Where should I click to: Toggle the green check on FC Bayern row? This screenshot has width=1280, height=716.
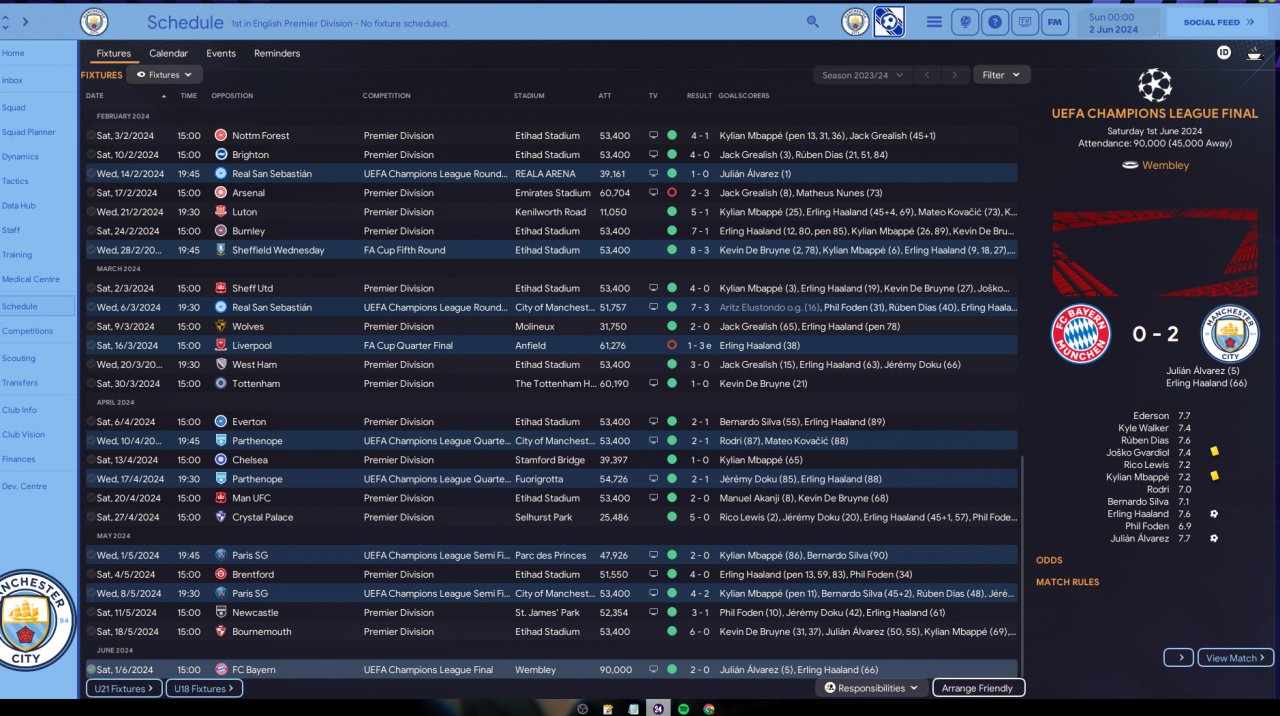[x=91, y=670]
